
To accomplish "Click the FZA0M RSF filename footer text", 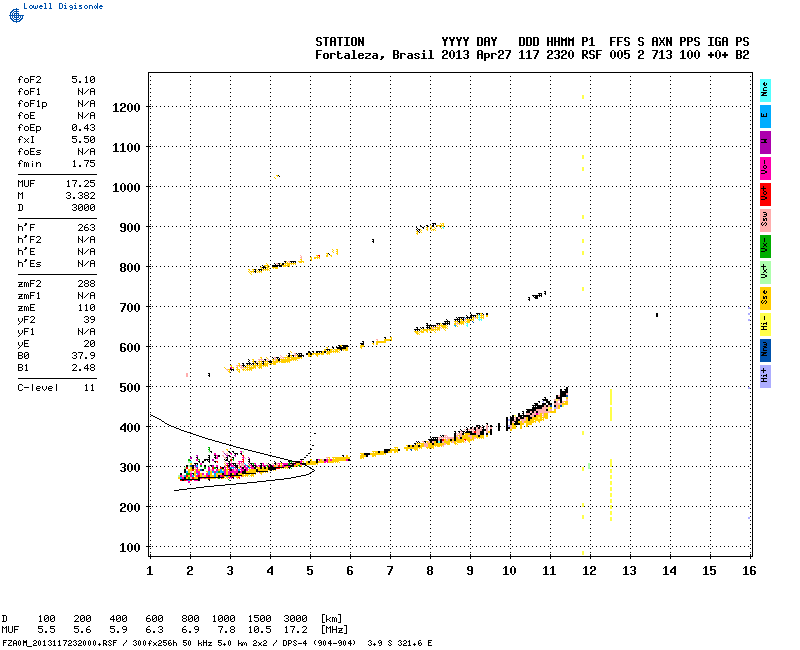I will click(60, 643).
